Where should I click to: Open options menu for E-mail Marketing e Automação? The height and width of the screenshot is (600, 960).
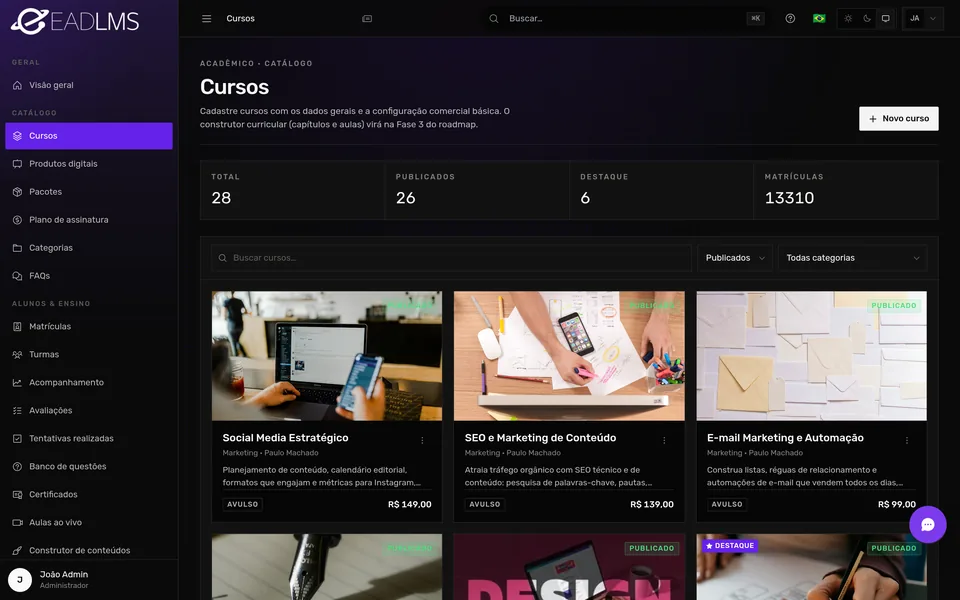click(907, 440)
